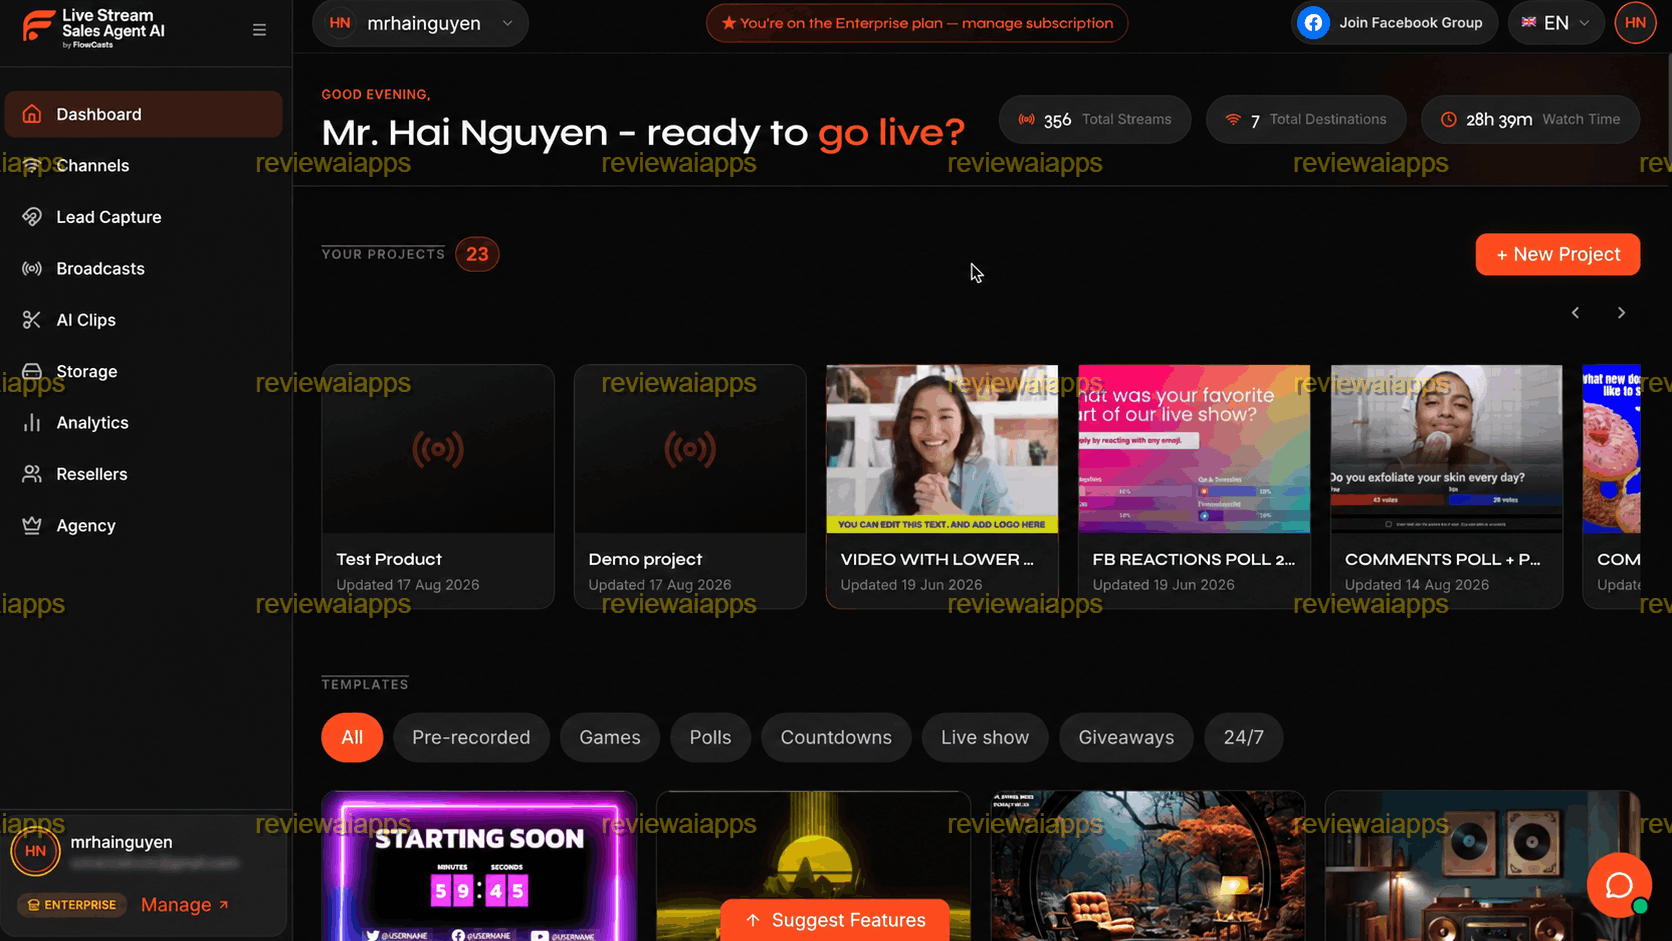Click the AI Clips scissors icon

coord(32,320)
